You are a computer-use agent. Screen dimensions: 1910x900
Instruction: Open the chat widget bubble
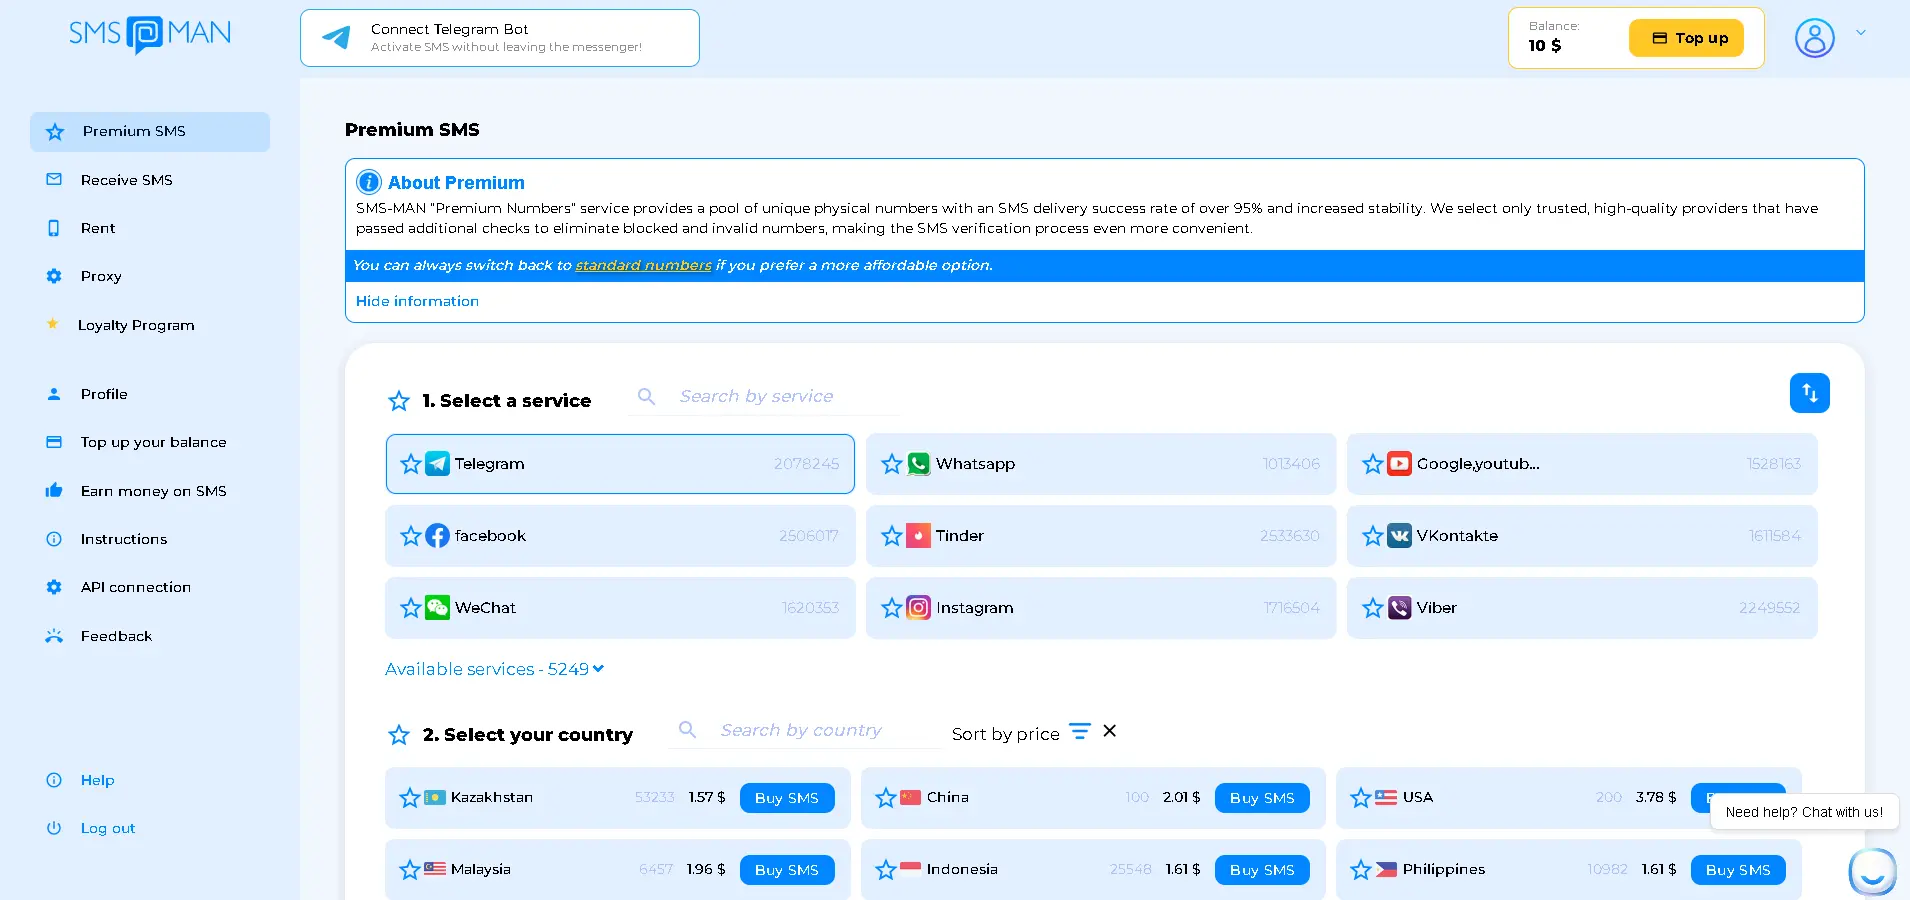(x=1872, y=871)
